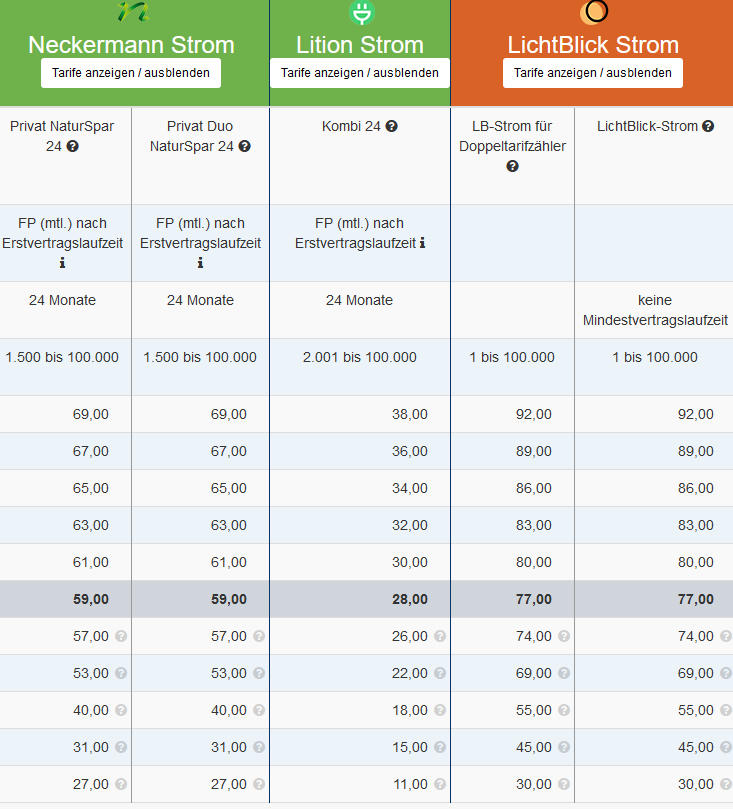Click the question mark next to Kombi 24
733x809 pixels.
coord(392,127)
